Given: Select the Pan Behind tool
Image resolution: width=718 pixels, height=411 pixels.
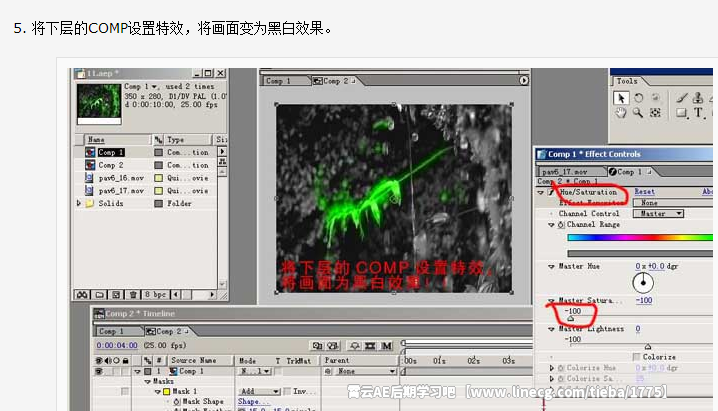Looking at the screenshot, I should pyautogui.click(x=655, y=113).
